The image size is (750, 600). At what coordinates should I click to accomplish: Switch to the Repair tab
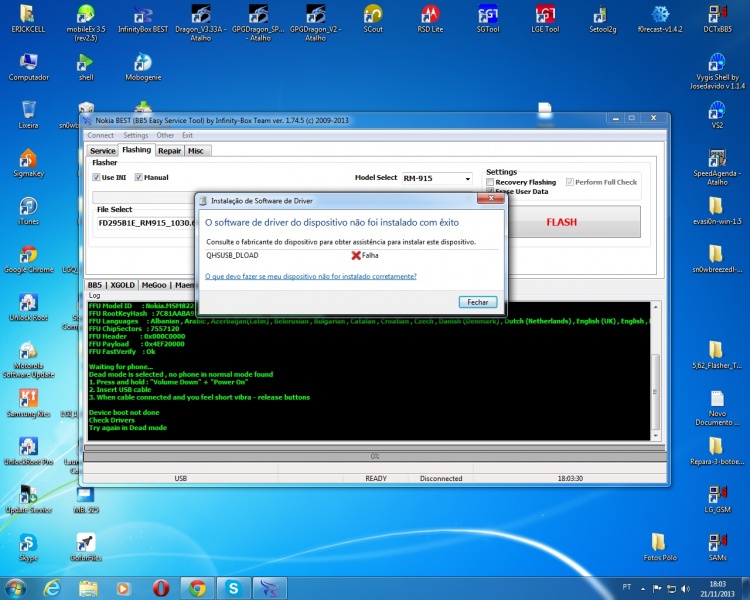click(170, 151)
